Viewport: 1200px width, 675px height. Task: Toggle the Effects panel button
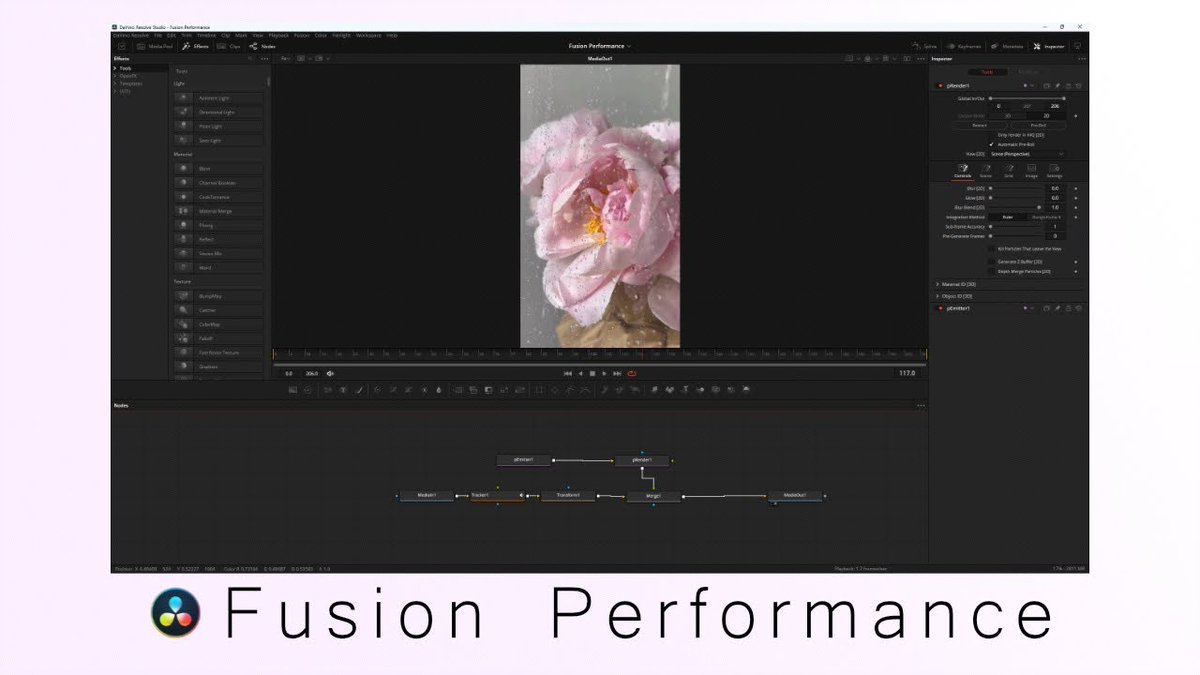196,46
